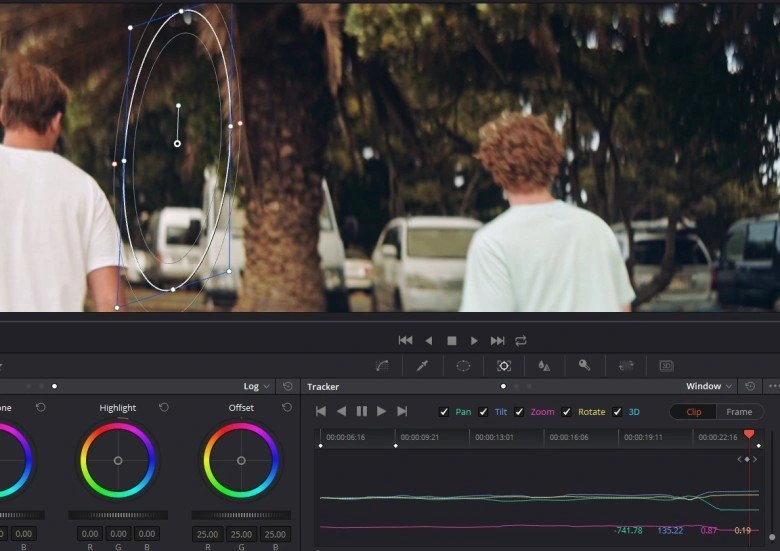Image resolution: width=780 pixels, height=551 pixels.
Task: Toggle the Tilt tracking checkbox
Action: [483, 412]
